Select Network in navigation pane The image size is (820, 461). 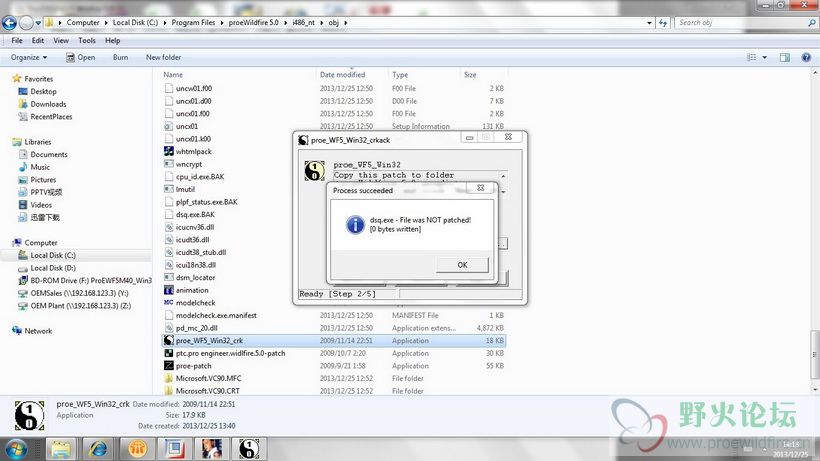click(x=38, y=331)
